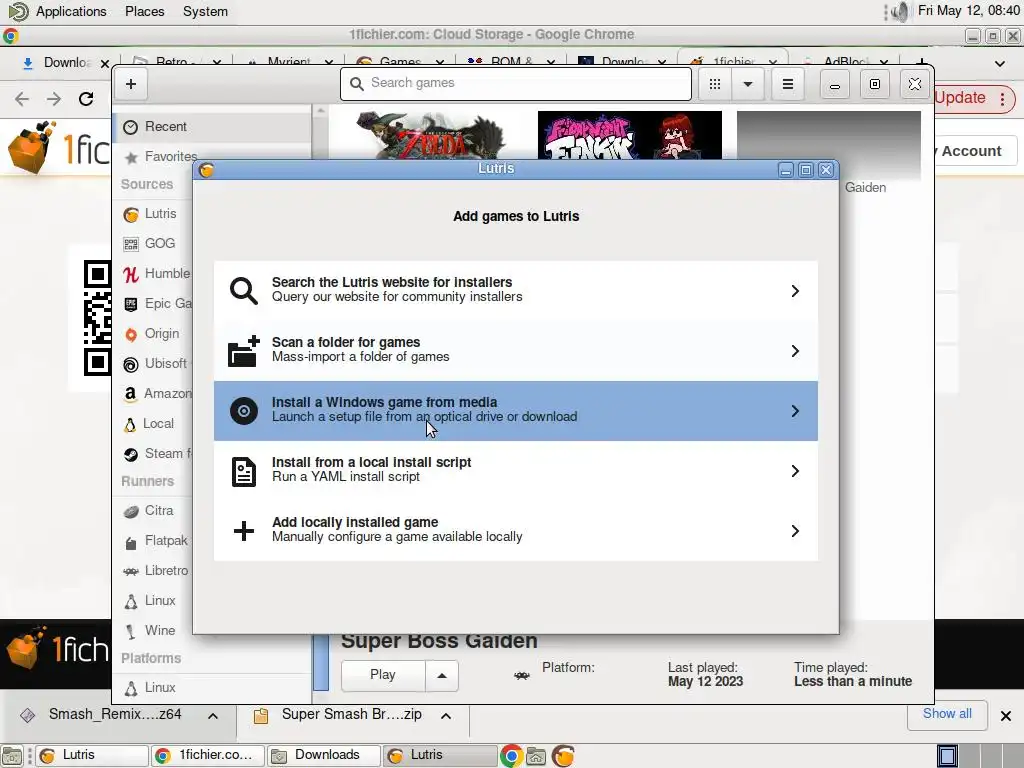This screenshot has height=768, width=1024.
Task: Expand chevron on Add locally installed game row
Action: coord(795,531)
